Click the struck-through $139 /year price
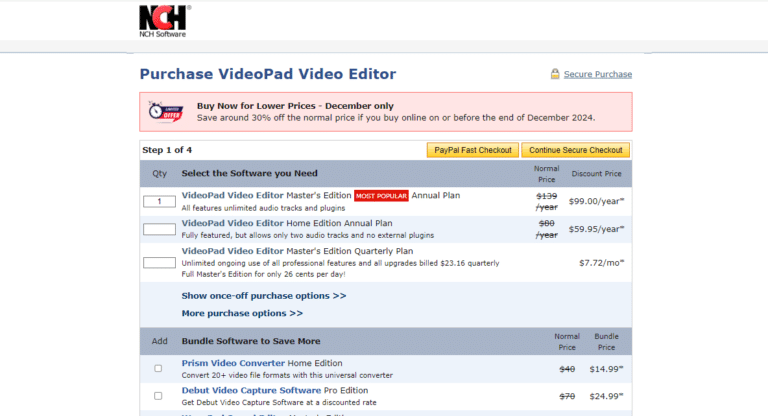 [x=547, y=201]
